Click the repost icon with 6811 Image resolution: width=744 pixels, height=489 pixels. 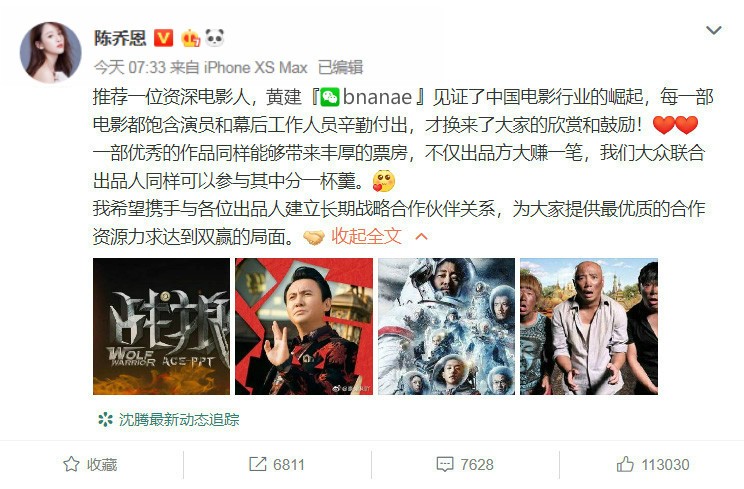click(277, 464)
